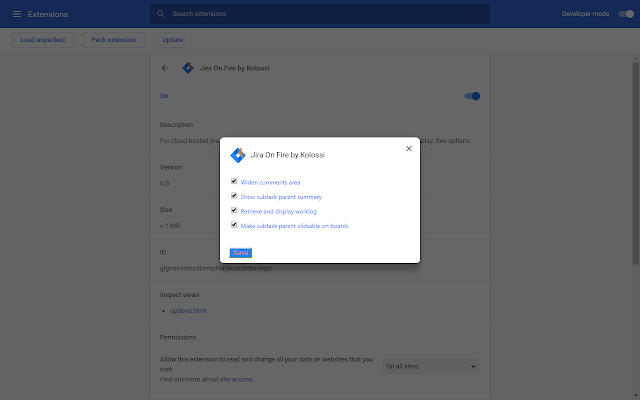Click the Save button in dialog
The image size is (640, 400).
(240, 253)
